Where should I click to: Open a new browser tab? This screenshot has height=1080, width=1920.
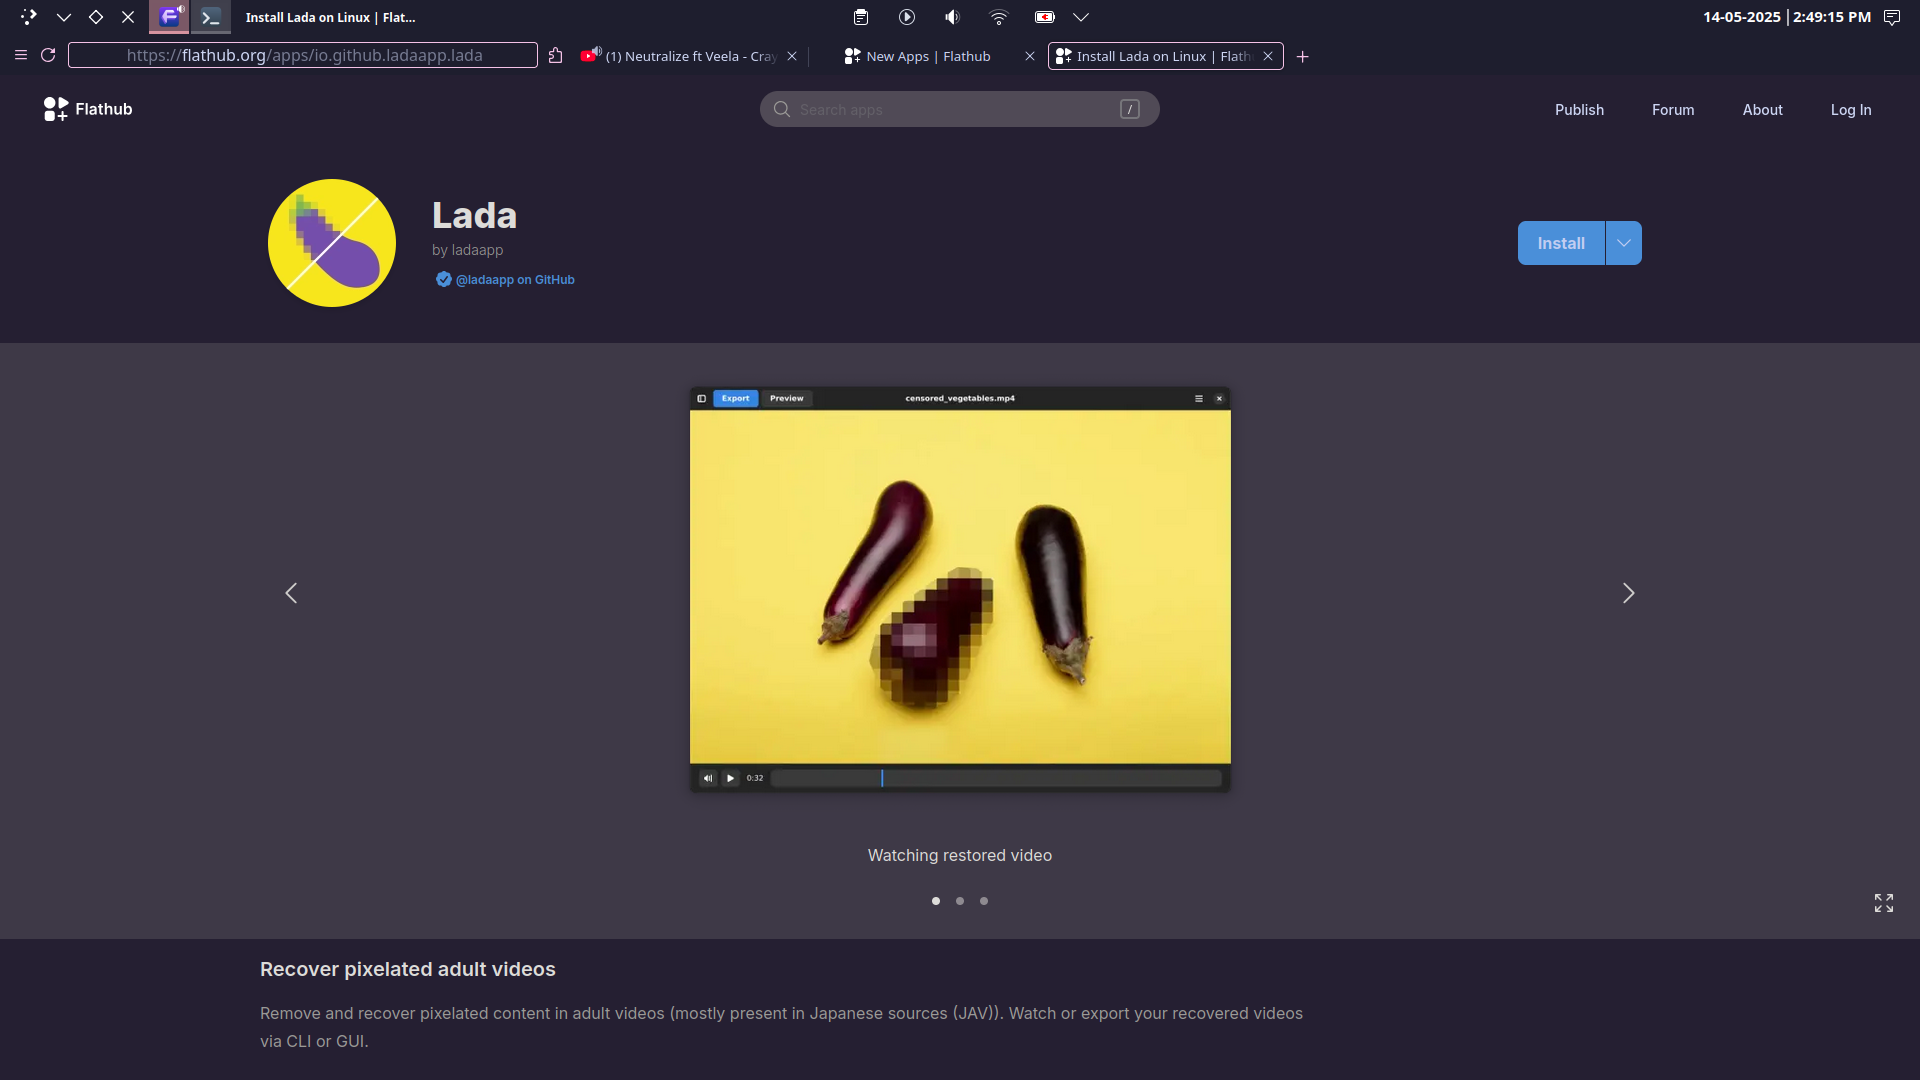click(x=1302, y=57)
